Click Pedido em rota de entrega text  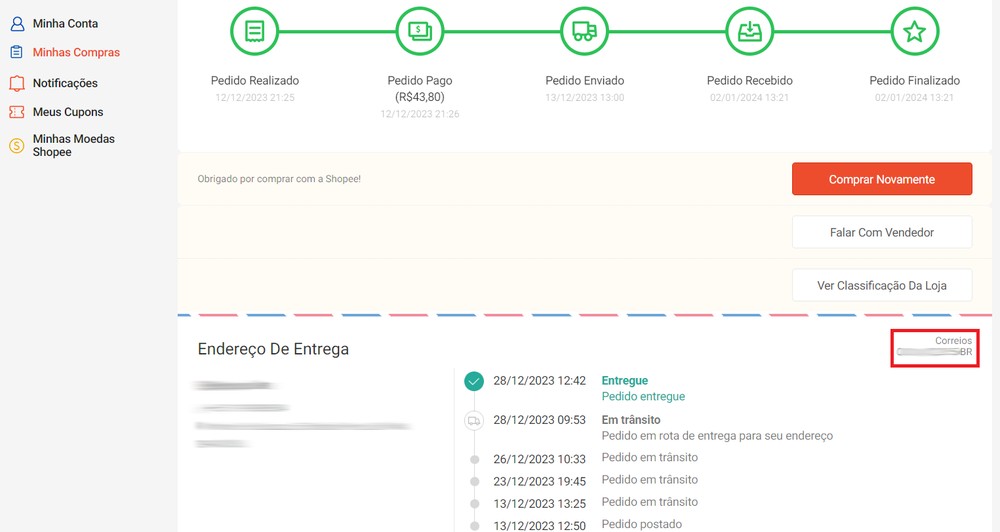(717, 436)
